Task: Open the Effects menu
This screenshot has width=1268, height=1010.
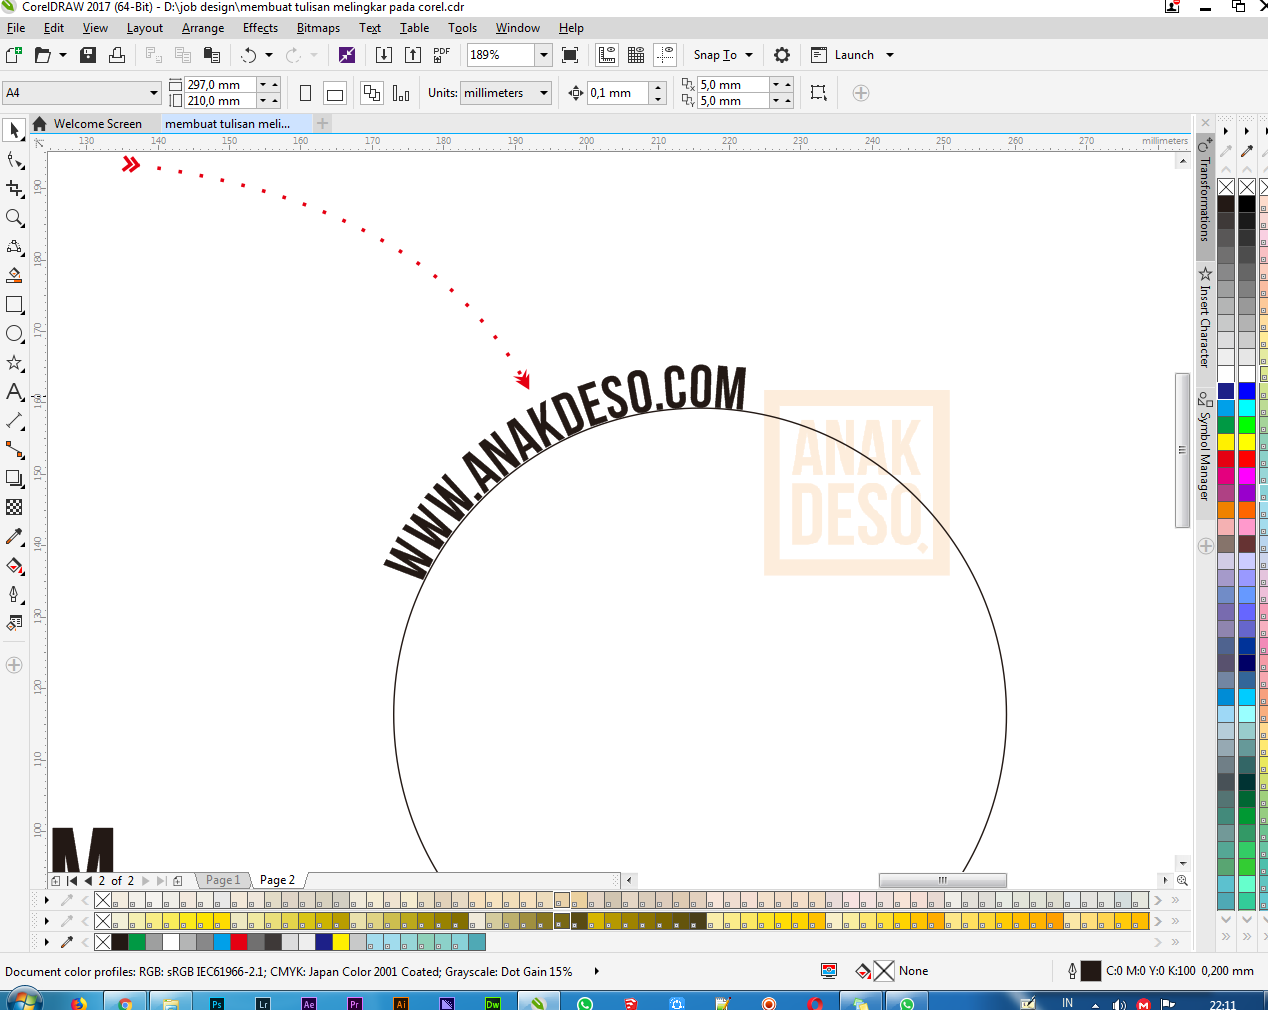Action: point(260,28)
